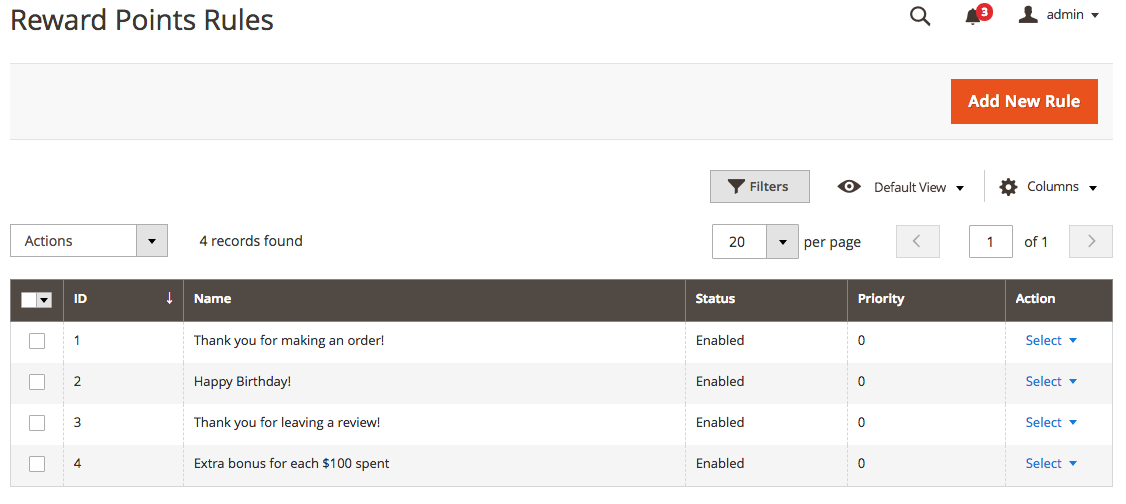This screenshot has height=504, width=1126.
Task: Check the row for rule ID 3
Action: pyautogui.click(x=37, y=423)
